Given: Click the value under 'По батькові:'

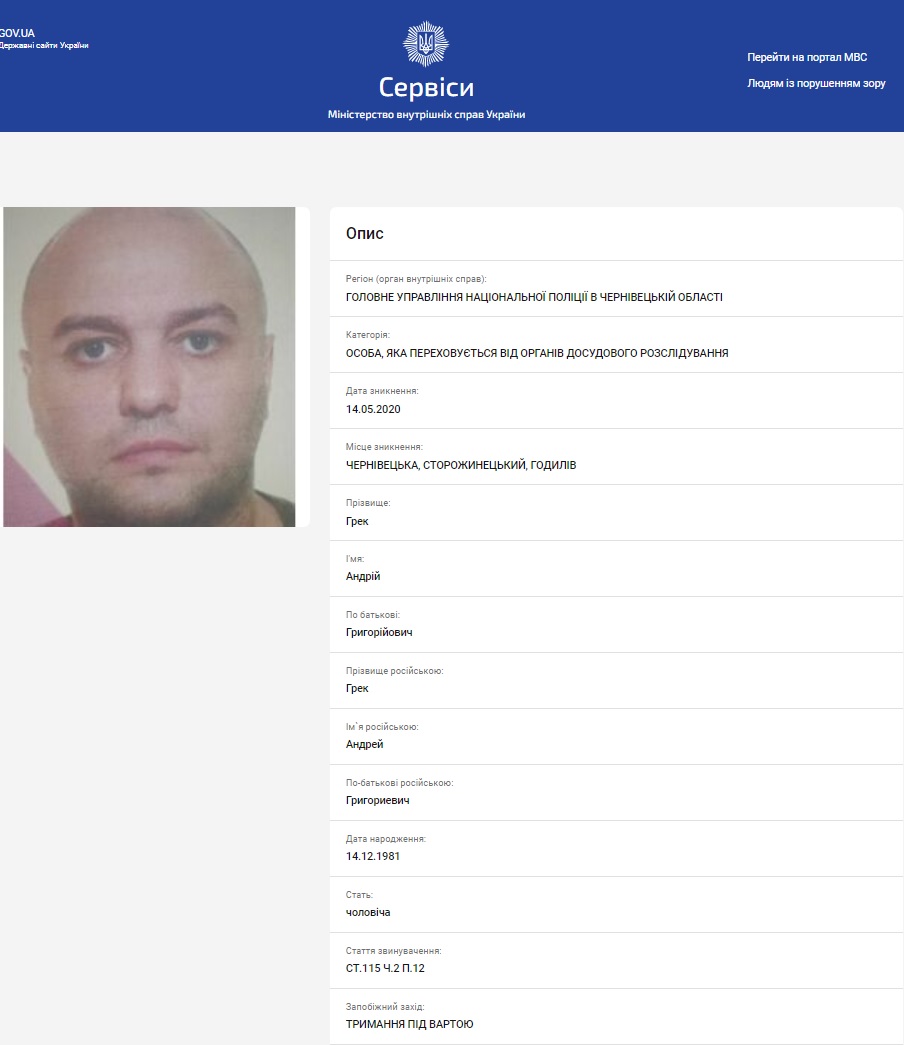Looking at the screenshot, I should coord(379,633).
